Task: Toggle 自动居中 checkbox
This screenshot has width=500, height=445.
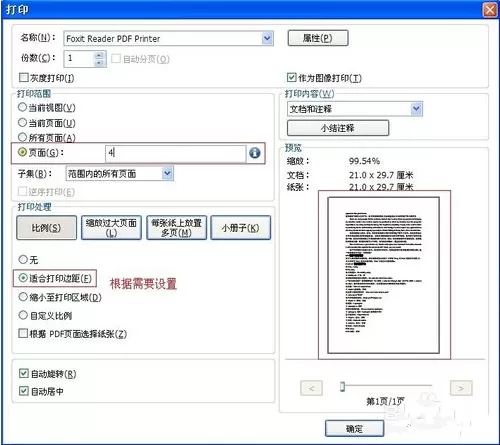Action: [x=24, y=391]
